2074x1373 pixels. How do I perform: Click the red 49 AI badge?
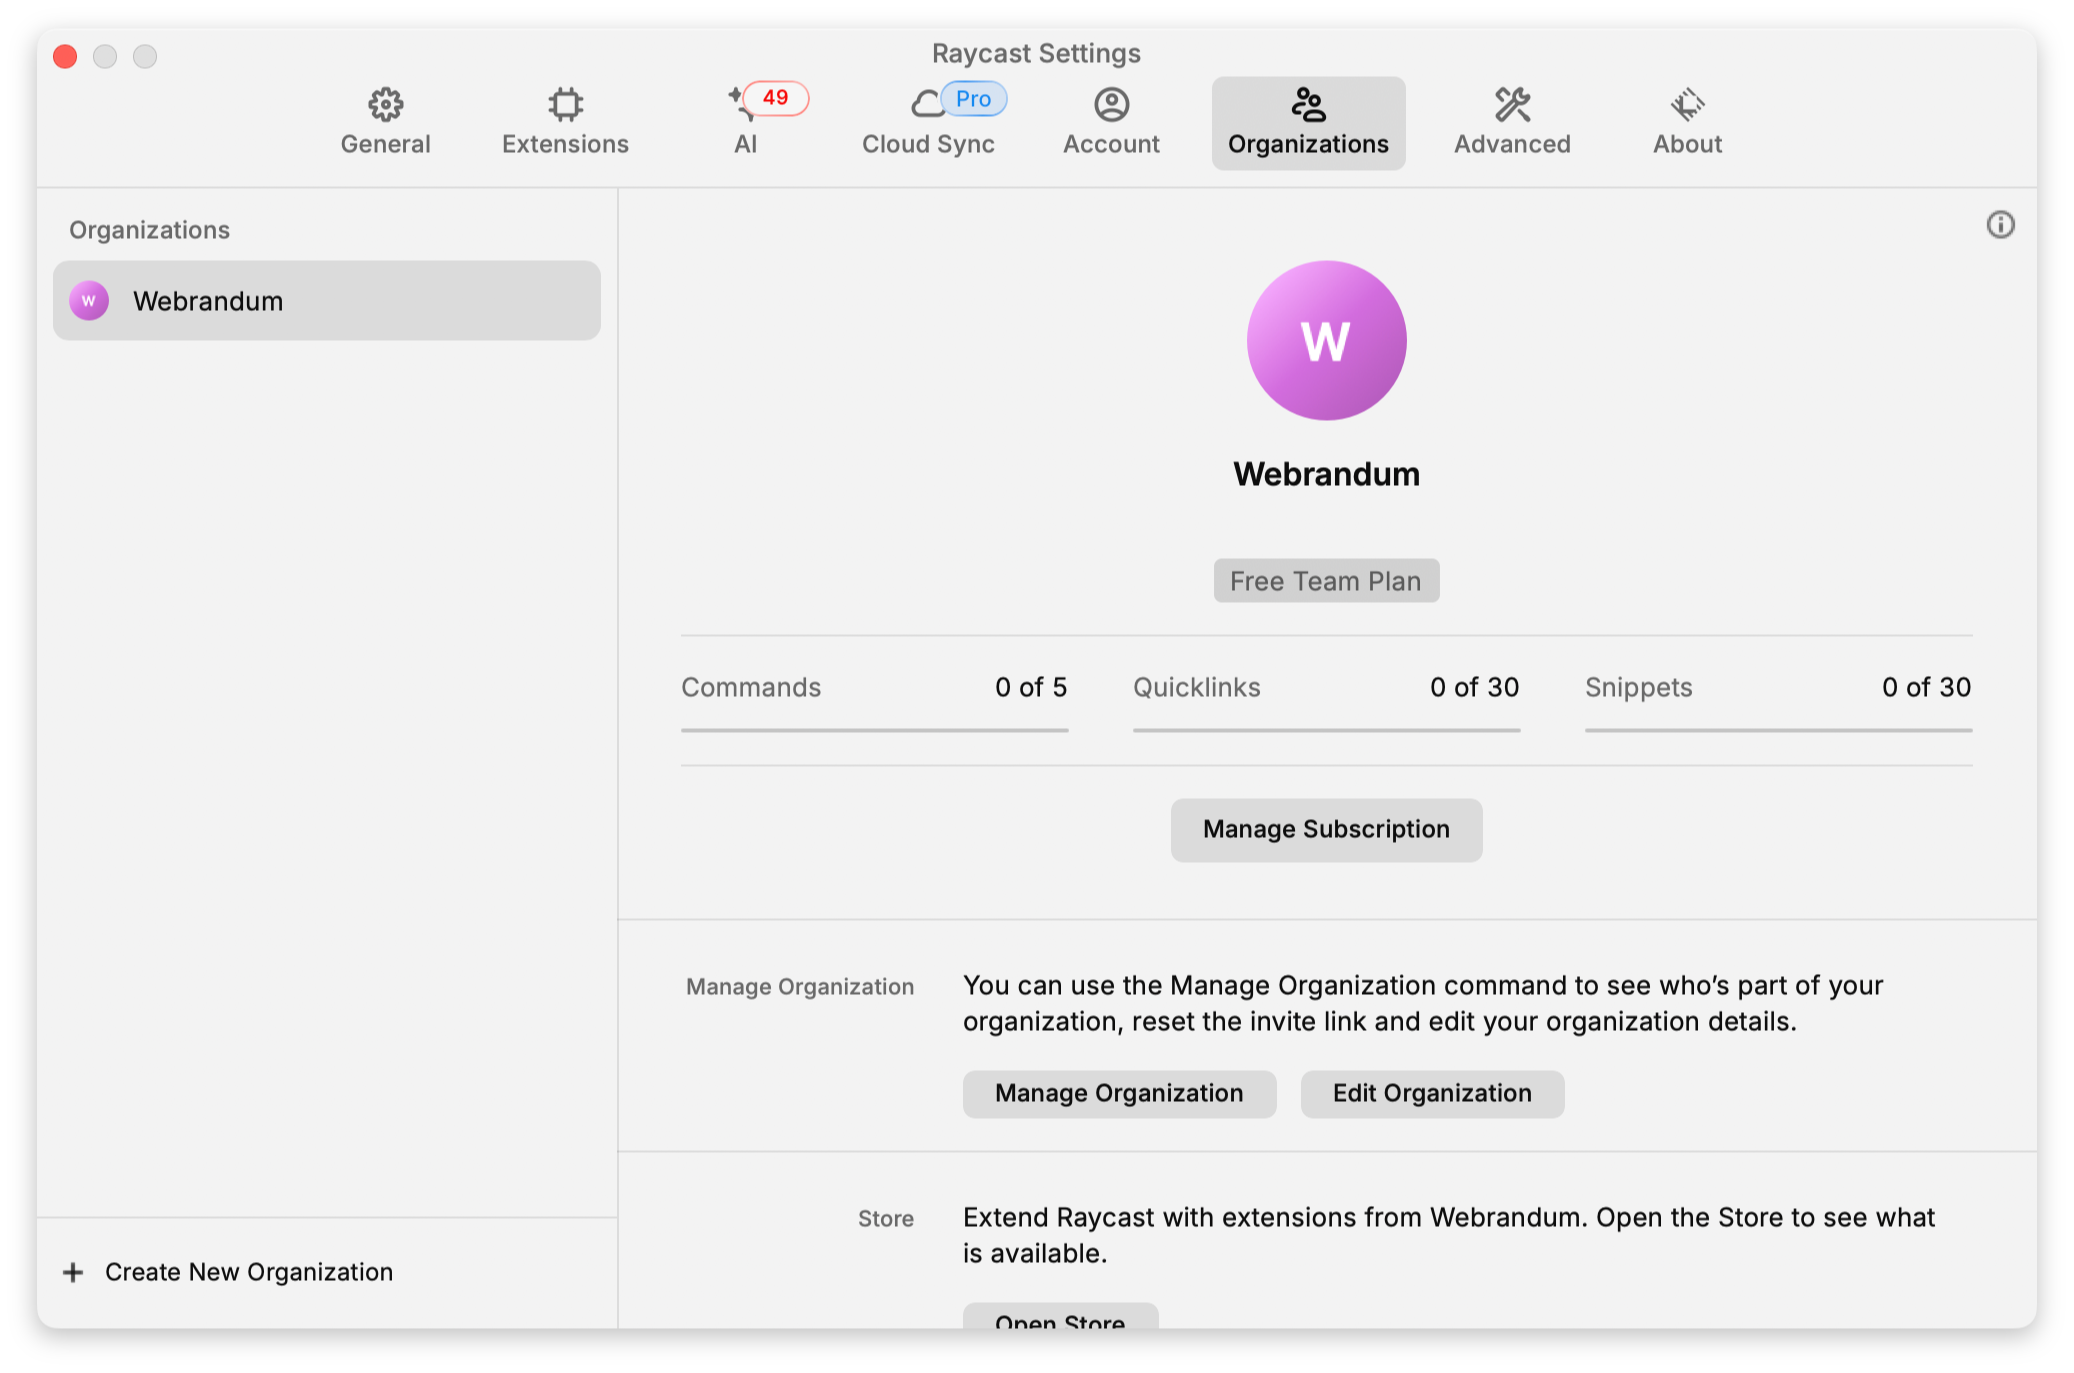pos(776,98)
